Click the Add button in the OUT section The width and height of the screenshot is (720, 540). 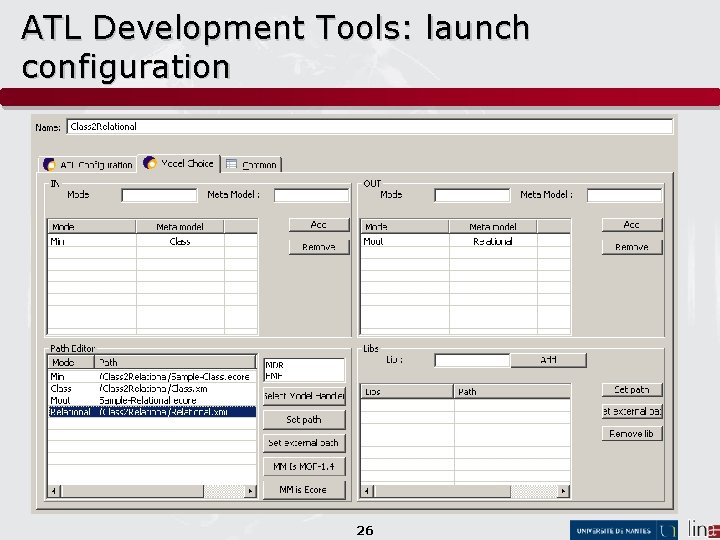pos(632,225)
